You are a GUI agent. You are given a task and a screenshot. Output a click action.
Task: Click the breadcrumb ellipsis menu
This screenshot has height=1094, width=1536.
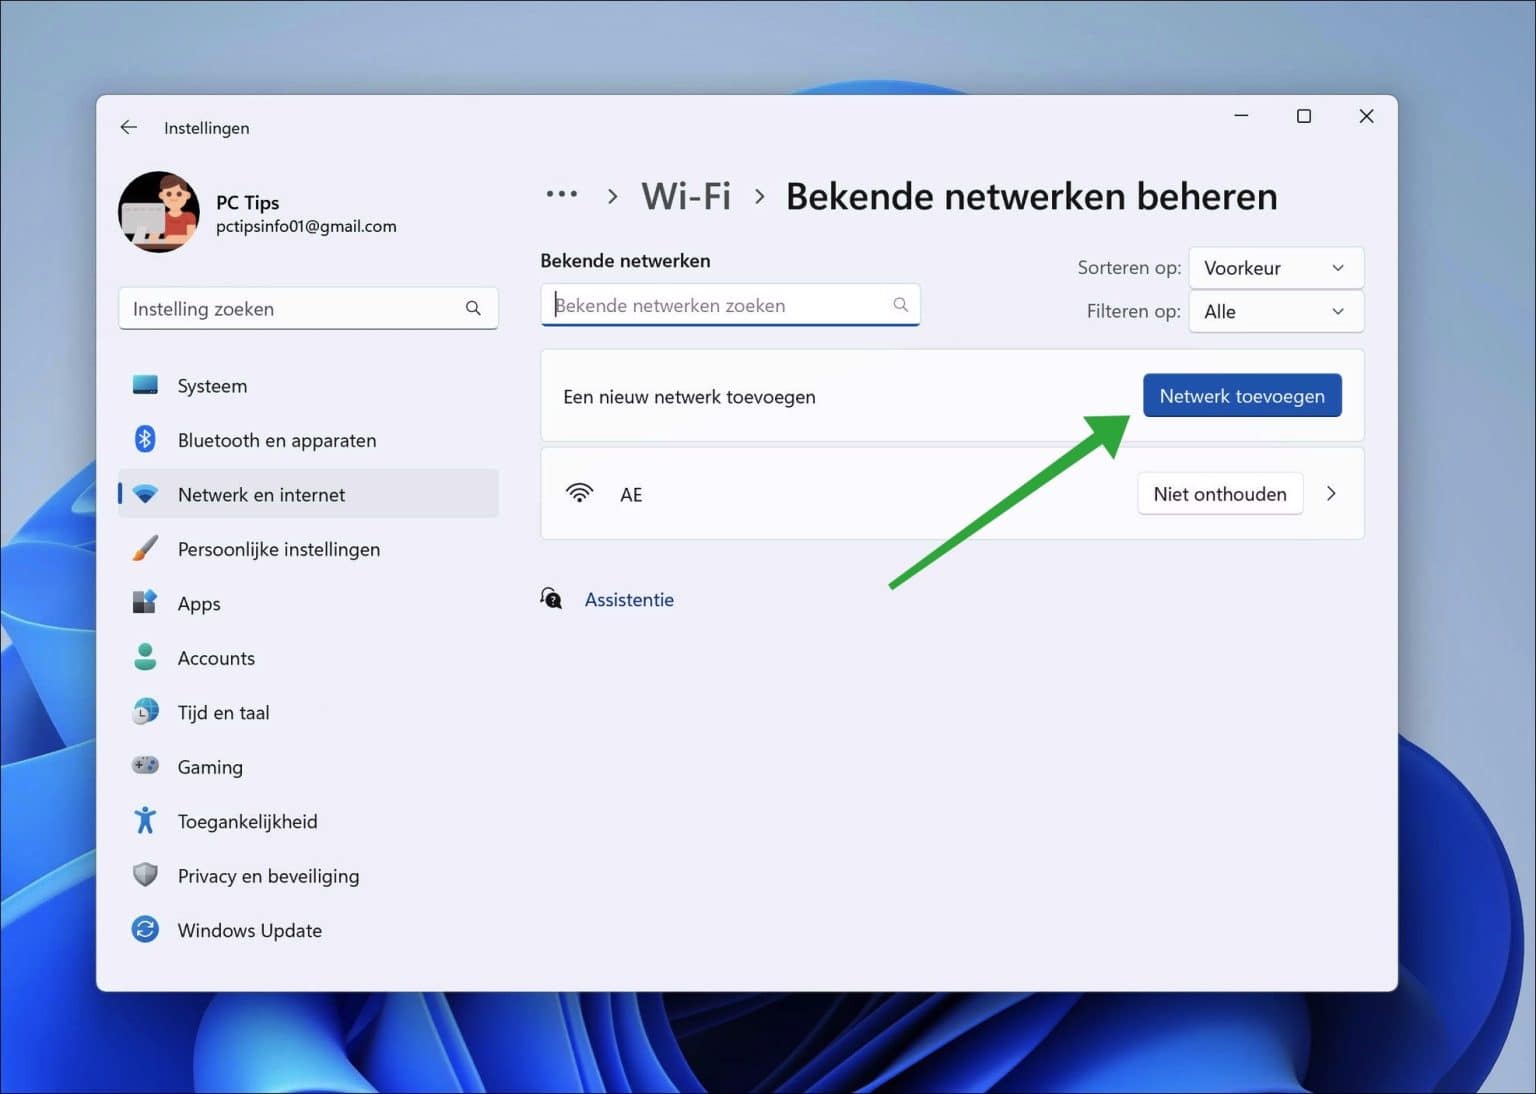pyautogui.click(x=562, y=194)
